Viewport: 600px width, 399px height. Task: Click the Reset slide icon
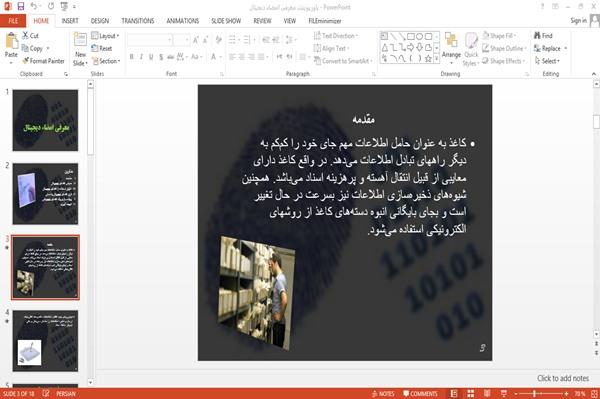tap(95, 48)
